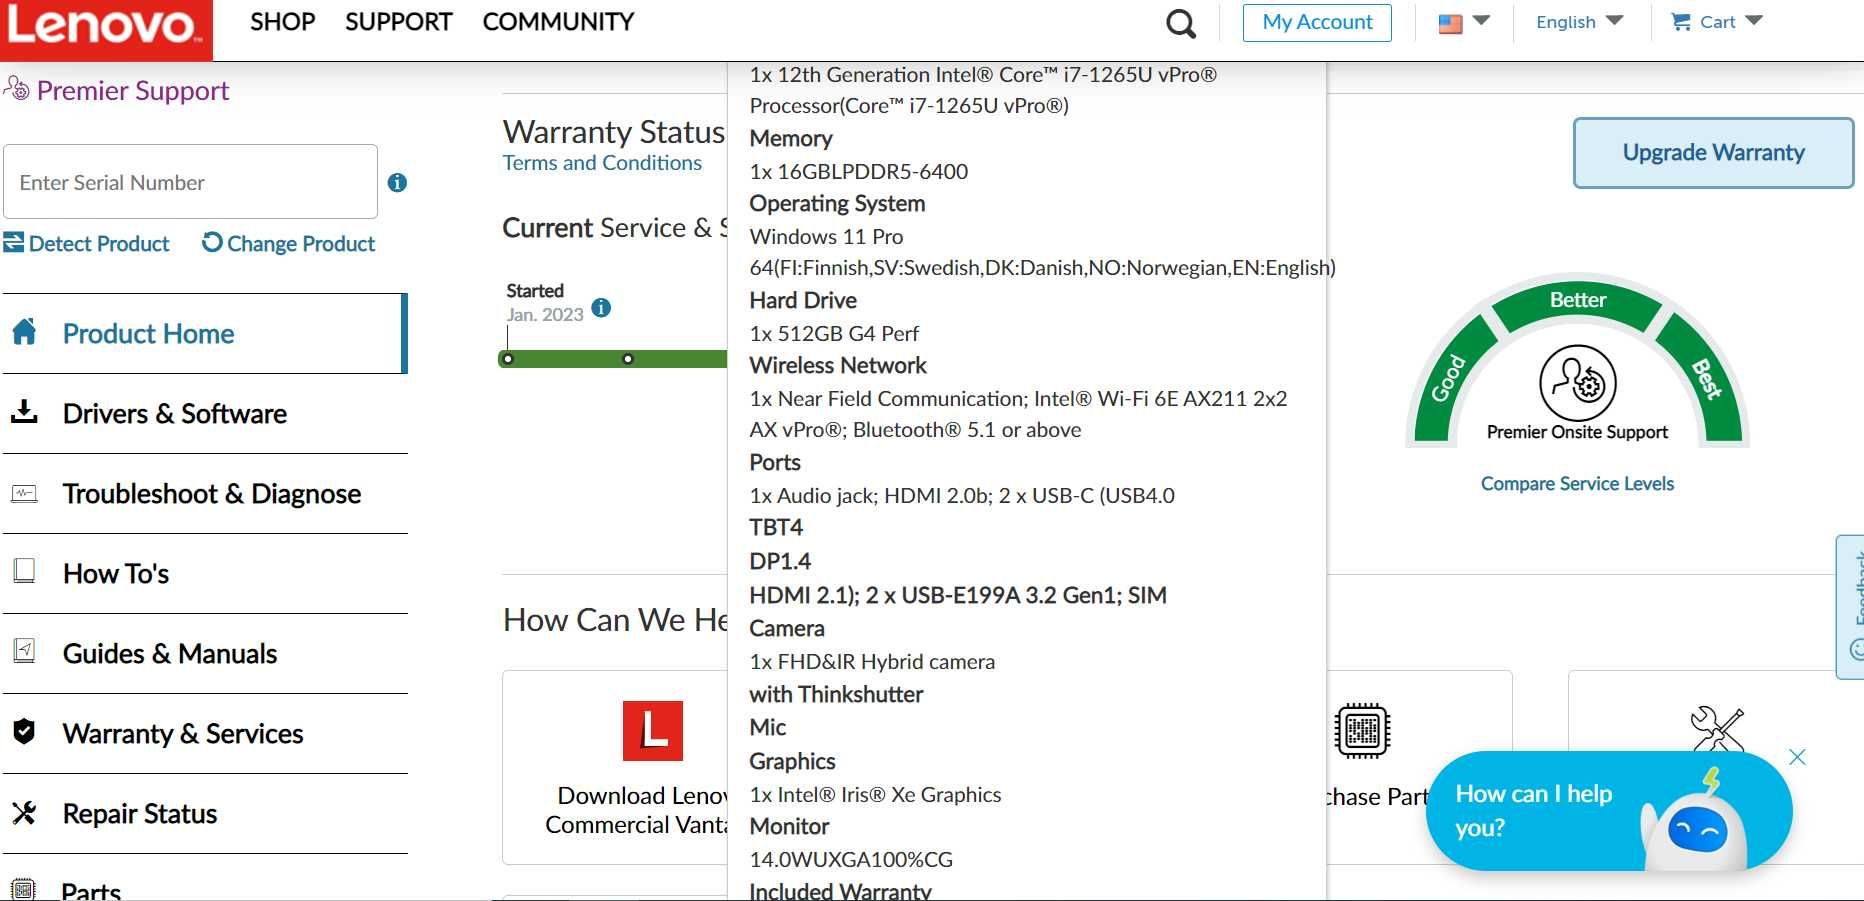Click the '14.0WUXGA100%CG' monitor value

click(851, 860)
